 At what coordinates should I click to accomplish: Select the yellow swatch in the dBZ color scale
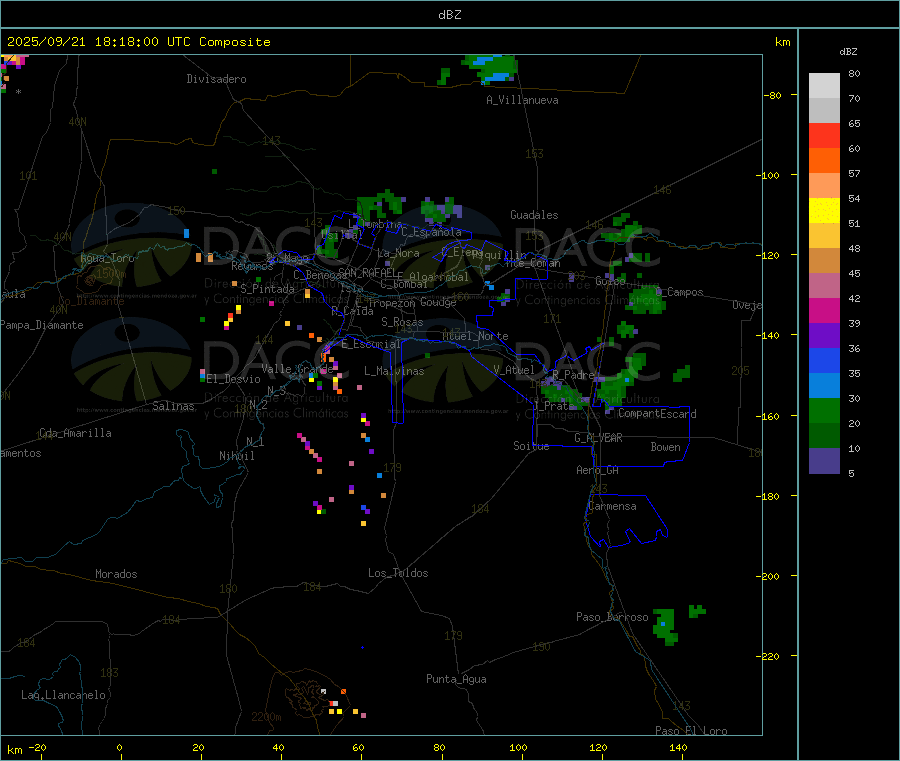(x=824, y=210)
